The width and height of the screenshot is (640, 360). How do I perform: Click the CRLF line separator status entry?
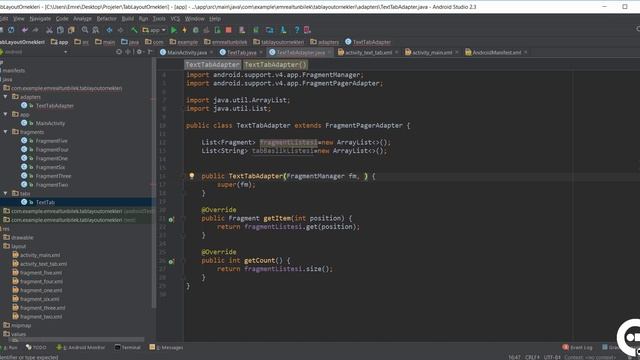click(532, 357)
